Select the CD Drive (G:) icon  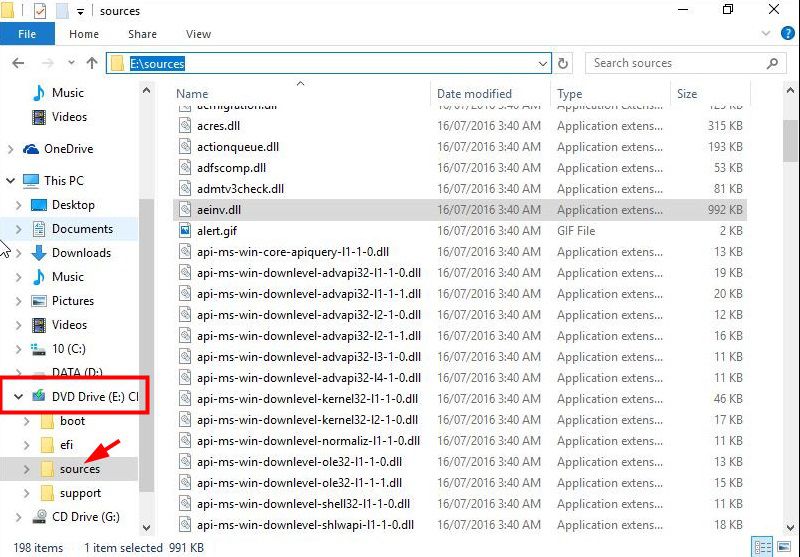click(39, 517)
